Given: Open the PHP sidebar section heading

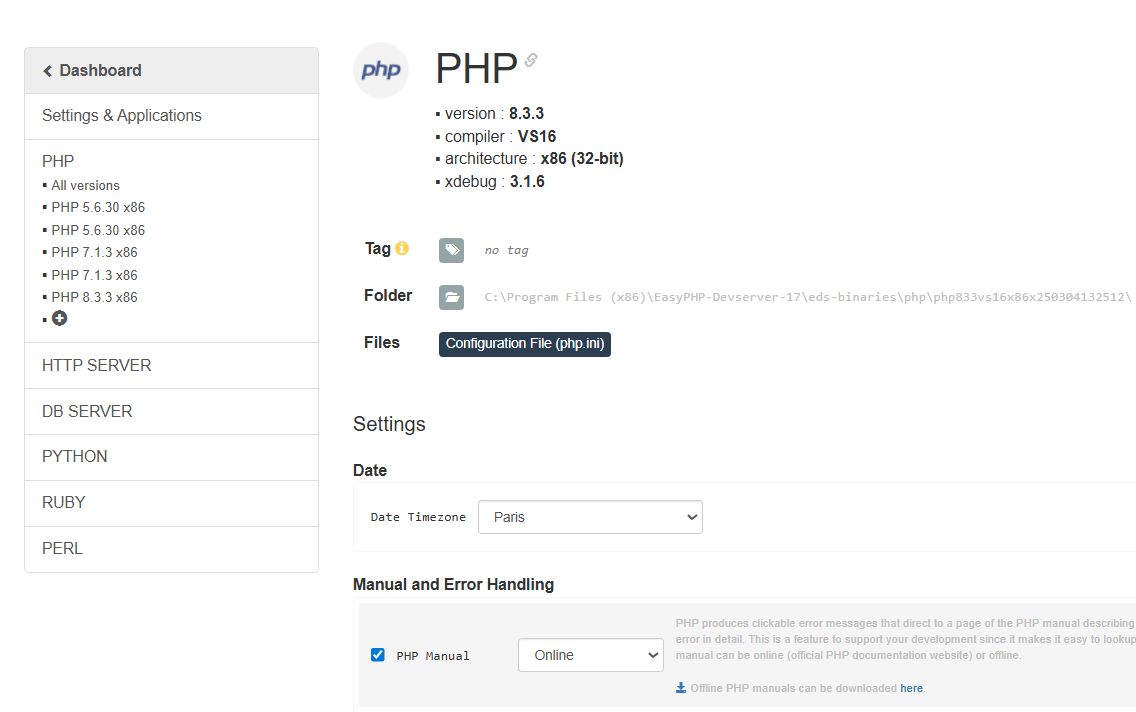Looking at the screenshot, I should [58, 161].
